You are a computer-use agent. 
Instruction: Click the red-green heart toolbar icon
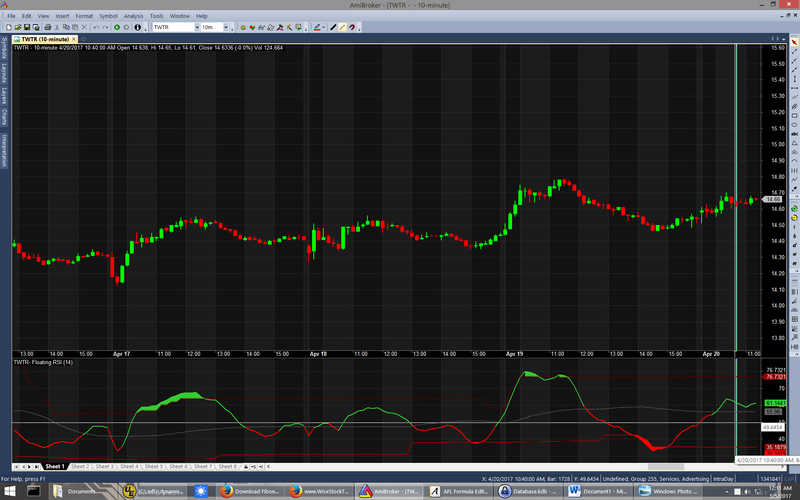click(x=252, y=27)
